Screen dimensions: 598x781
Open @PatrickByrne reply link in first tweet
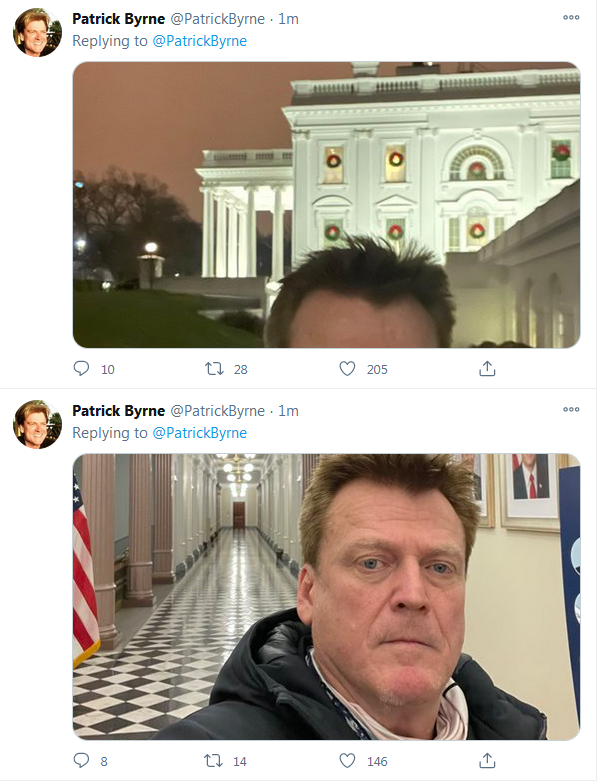[x=200, y=41]
